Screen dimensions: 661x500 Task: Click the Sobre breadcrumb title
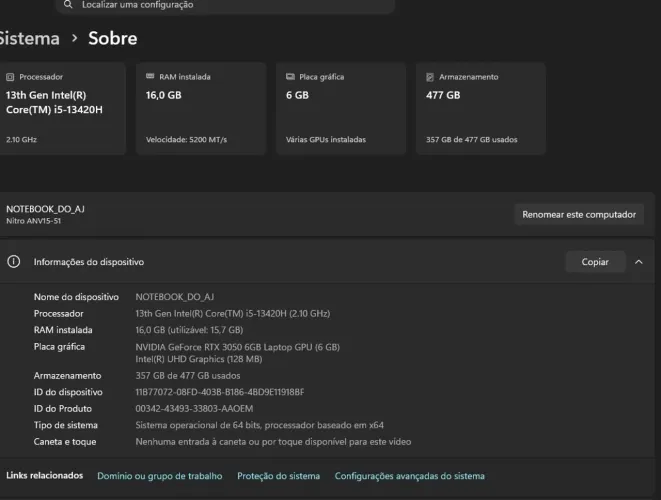[113, 38]
